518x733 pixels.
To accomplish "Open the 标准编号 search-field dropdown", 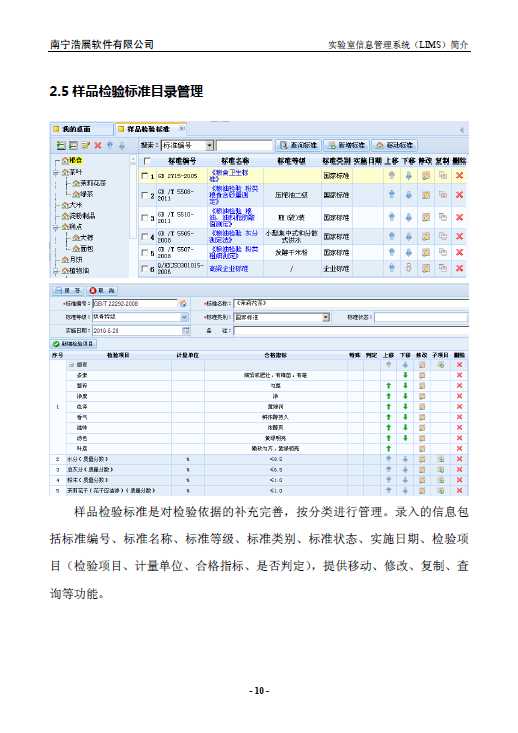I will click(x=209, y=145).
